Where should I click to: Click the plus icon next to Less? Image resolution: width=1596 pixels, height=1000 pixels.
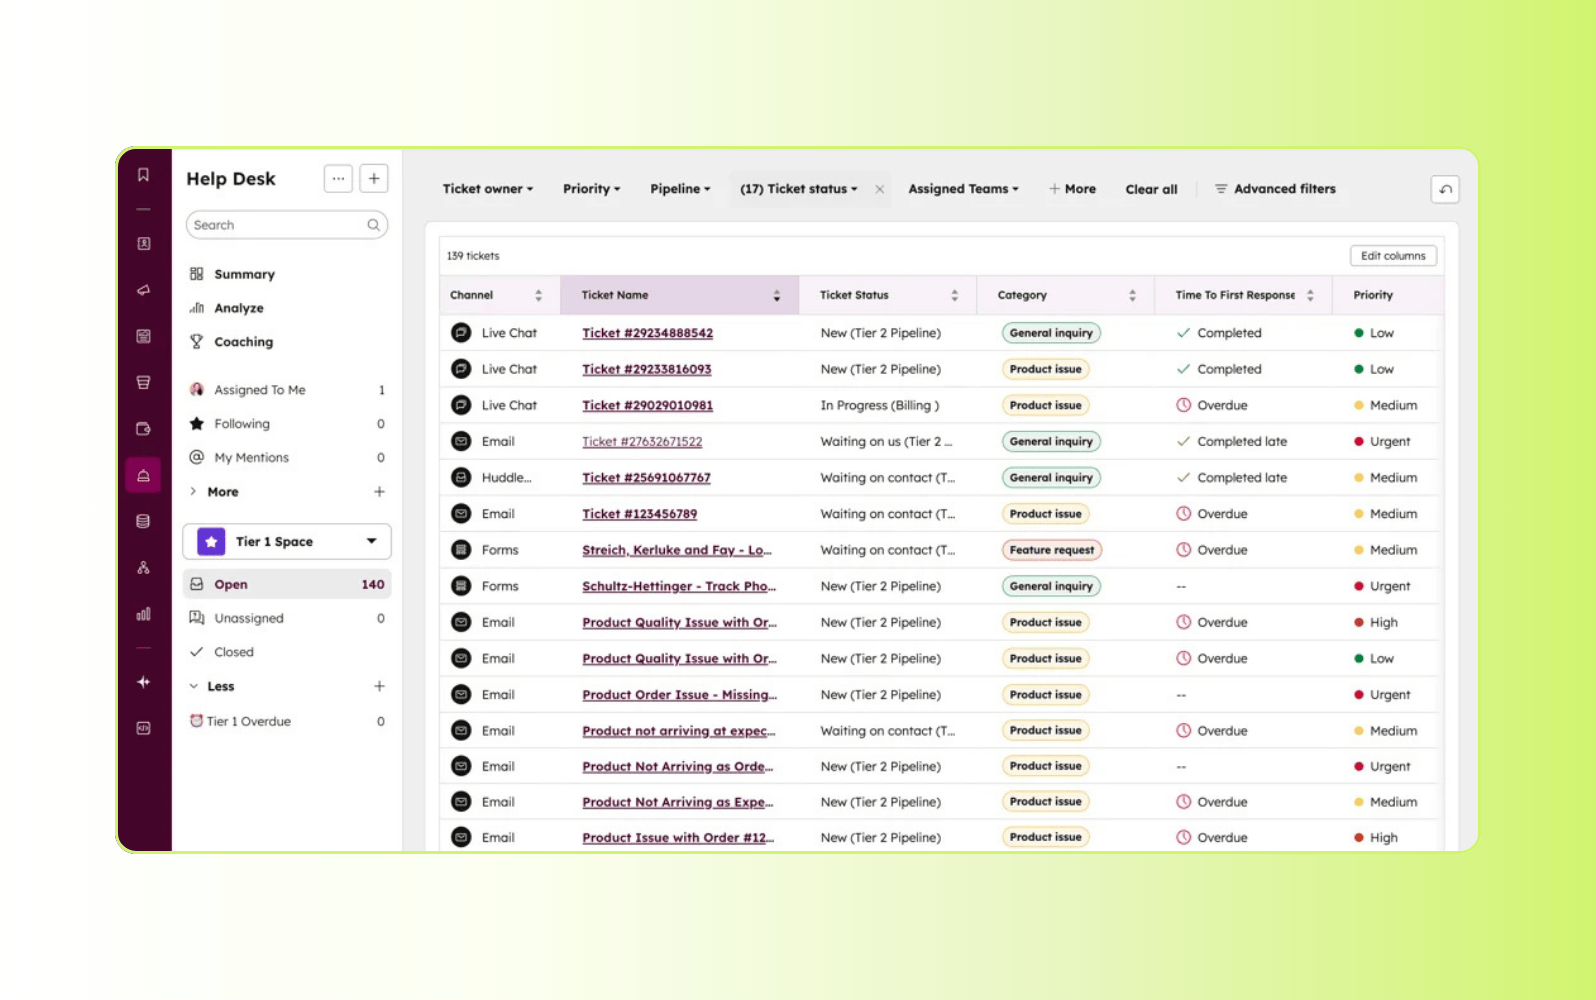[x=379, y=686]
